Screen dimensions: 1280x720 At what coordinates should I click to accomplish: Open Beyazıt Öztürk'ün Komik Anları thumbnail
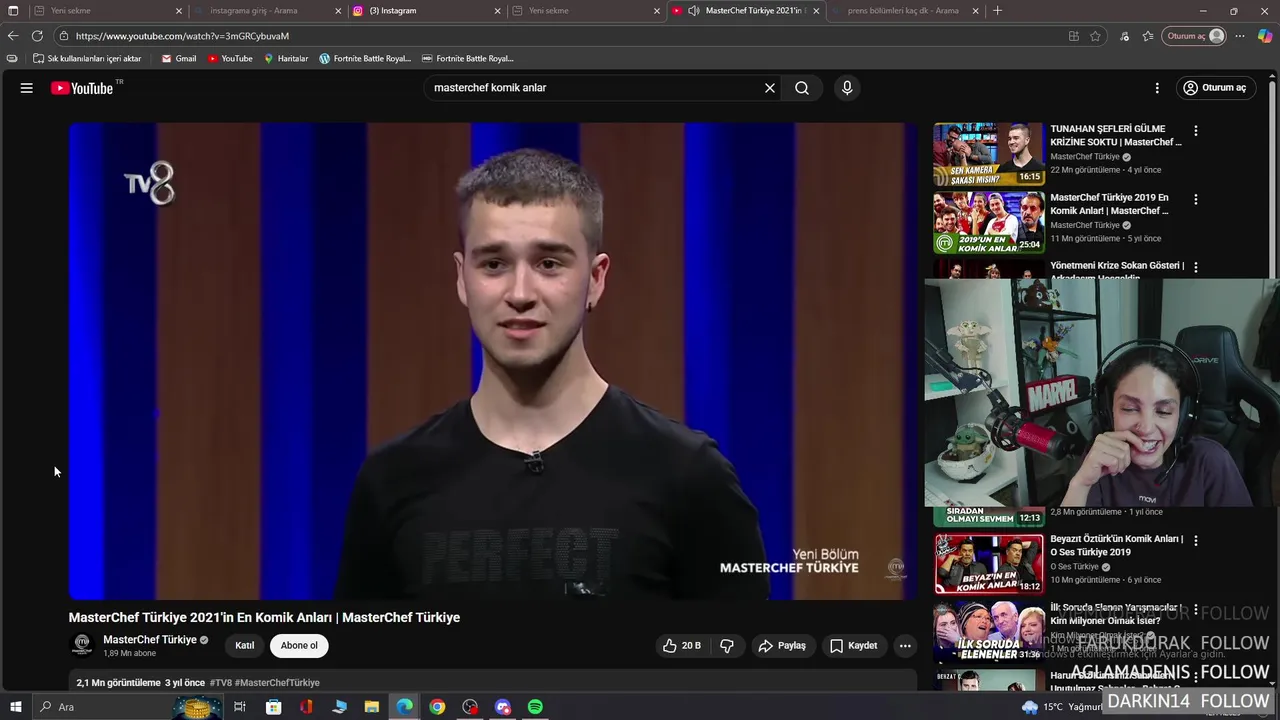tap(989, 564)
